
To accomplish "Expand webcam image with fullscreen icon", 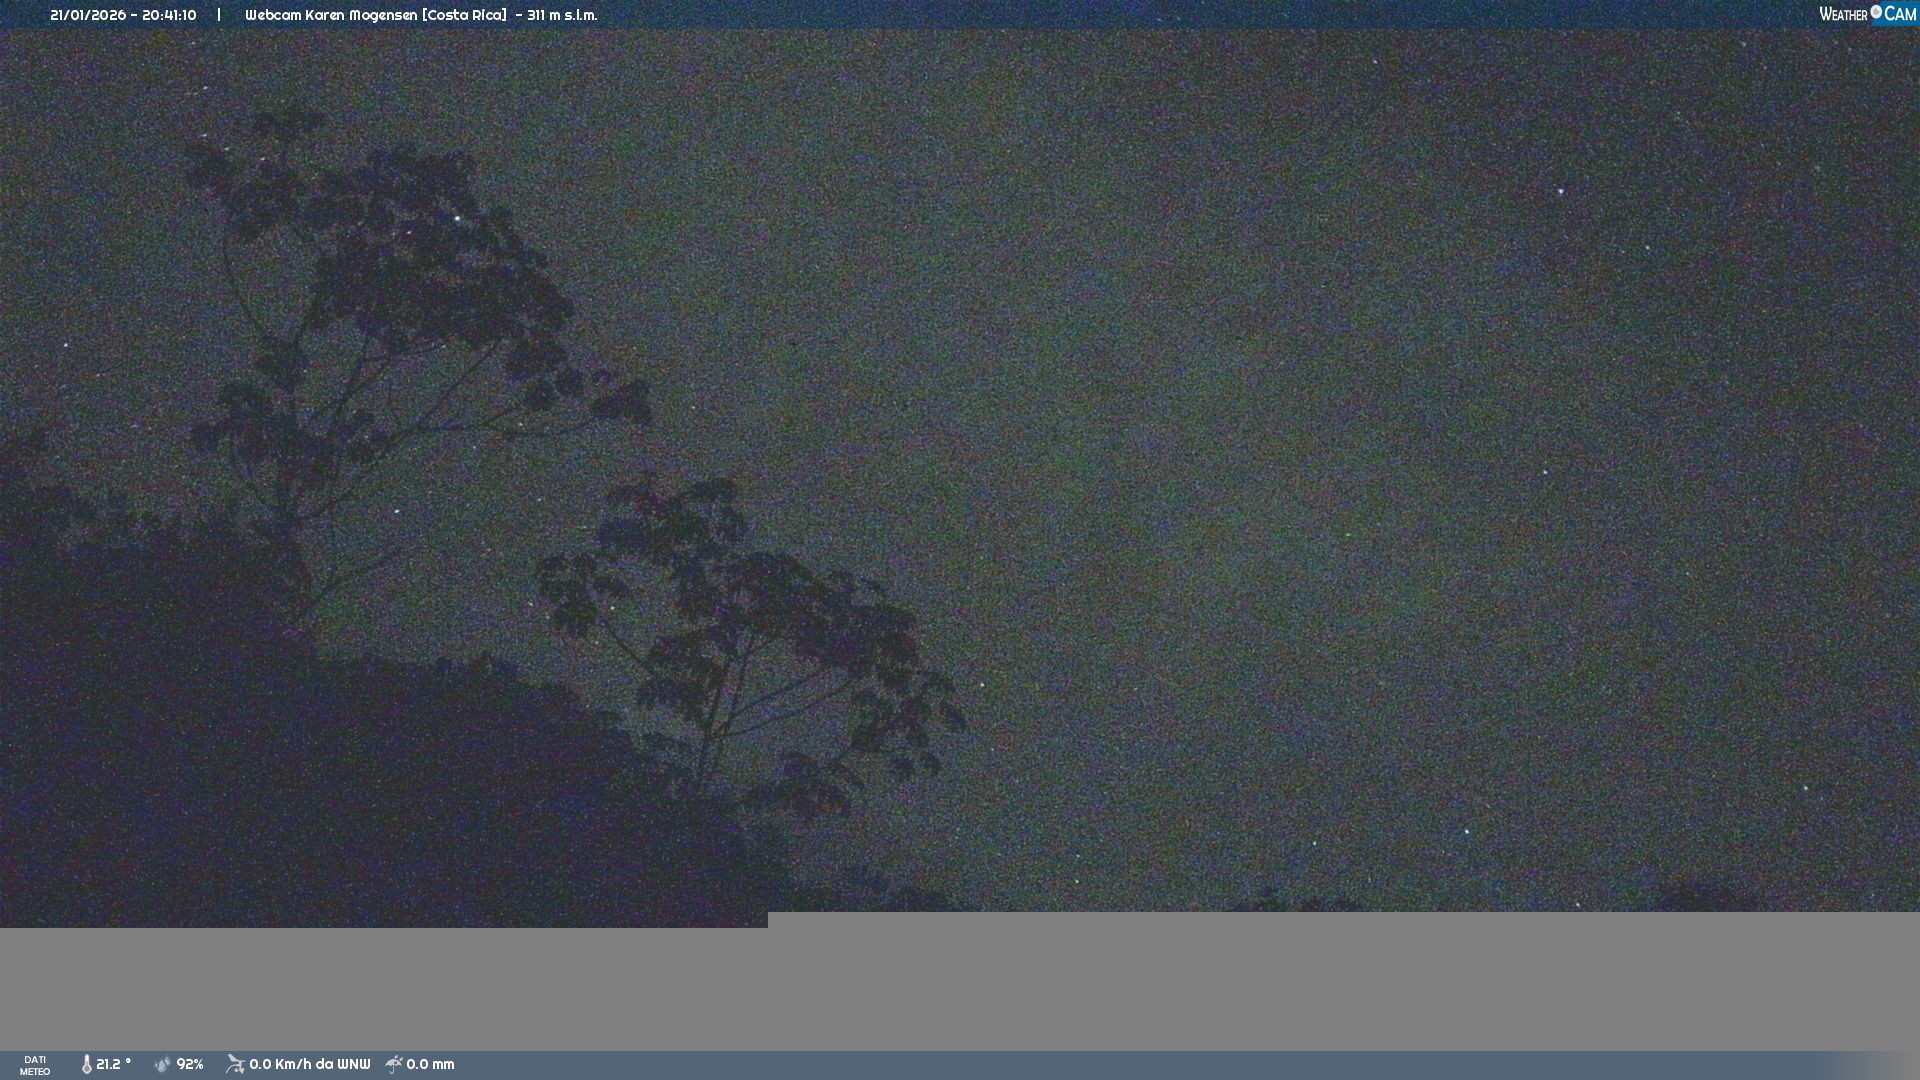I will 757,917.
